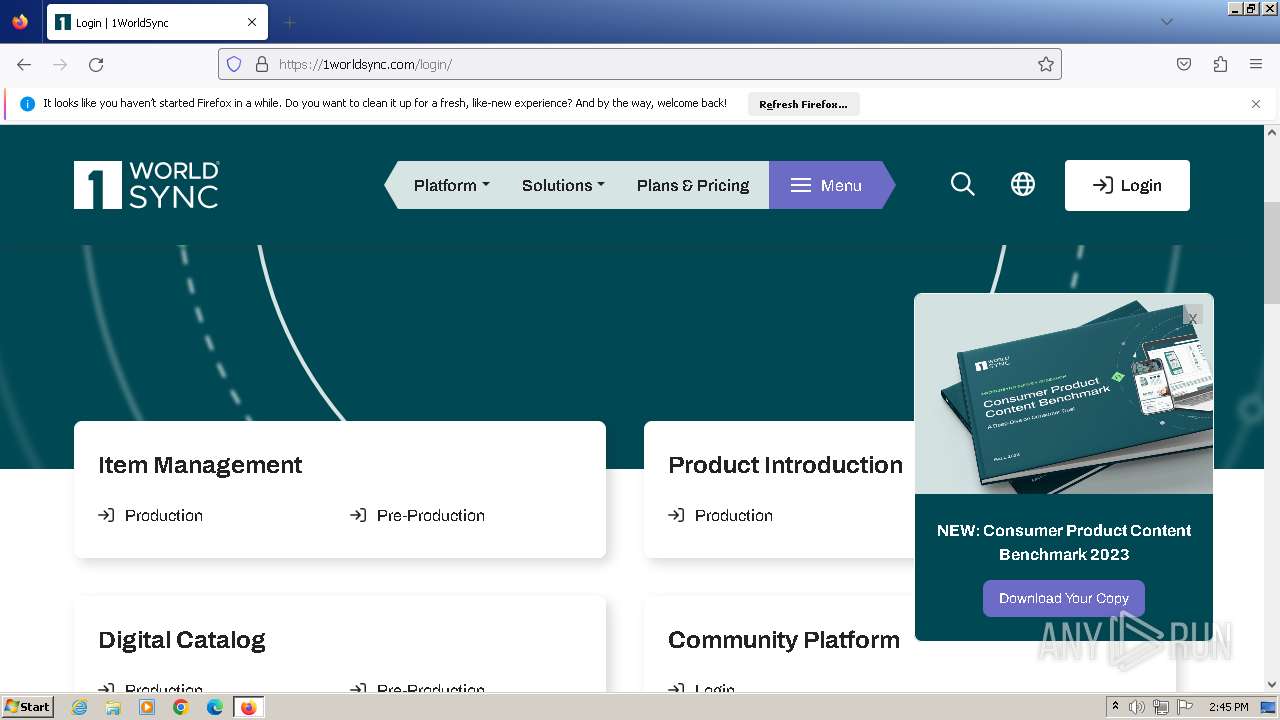
Task: Click Refresh Firefox button
Action: pyautogui.click(x=803, y=104)
